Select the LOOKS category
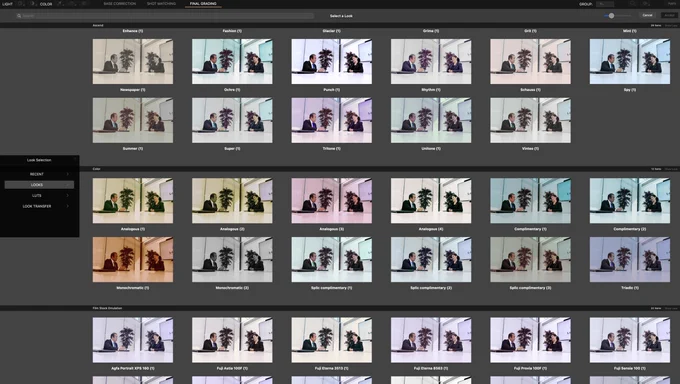 click(39, 185)
